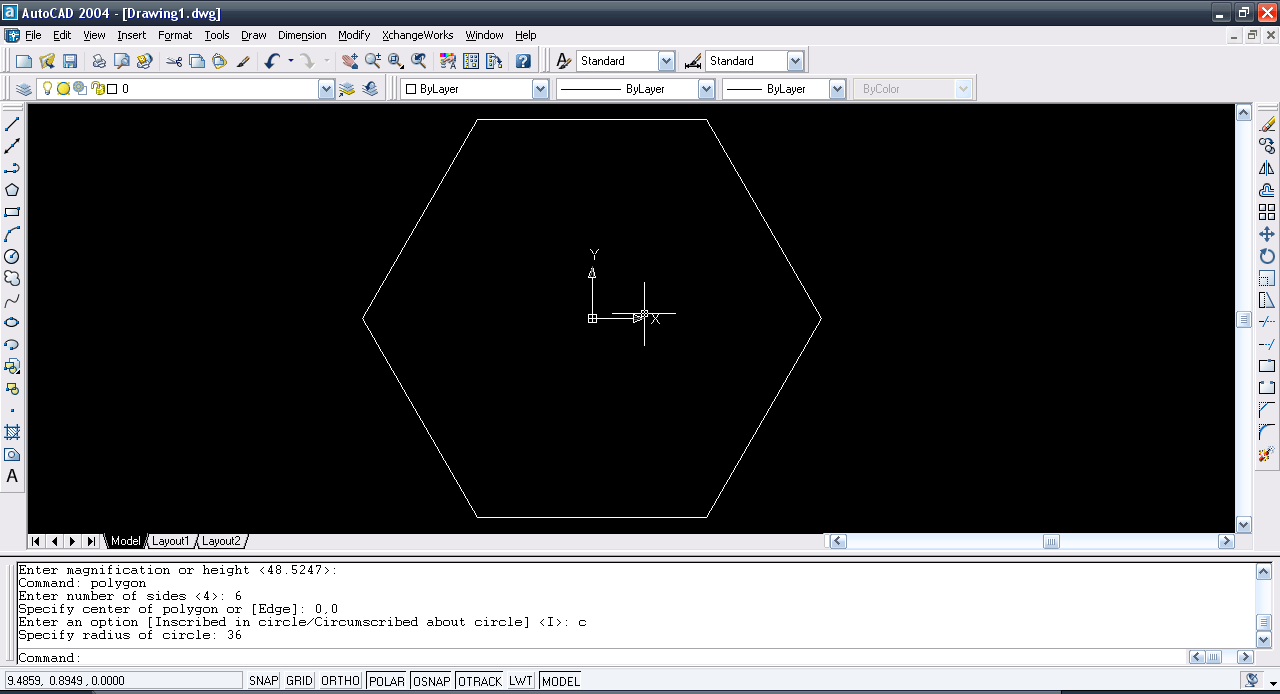Click the Undo button

tap(272, 61)
